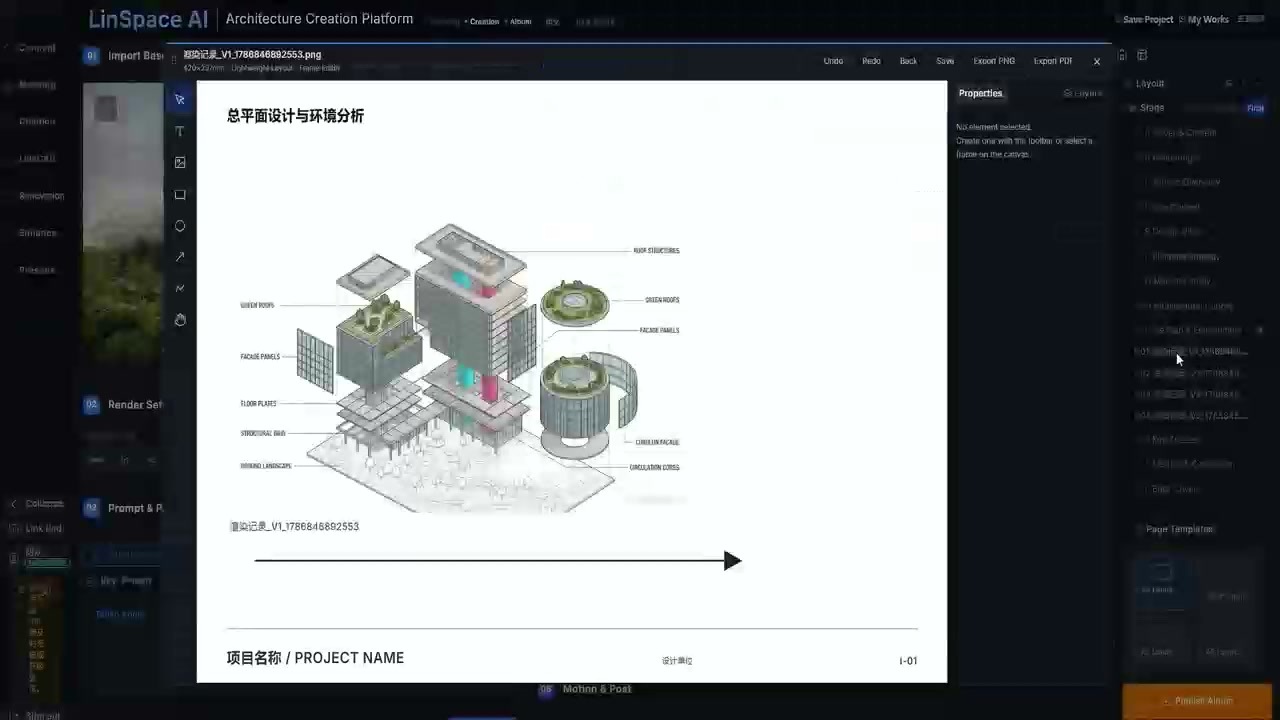The image size is (1280, 720).
Task: Select the pointer selection tool
Action: [x=180, y=99]
